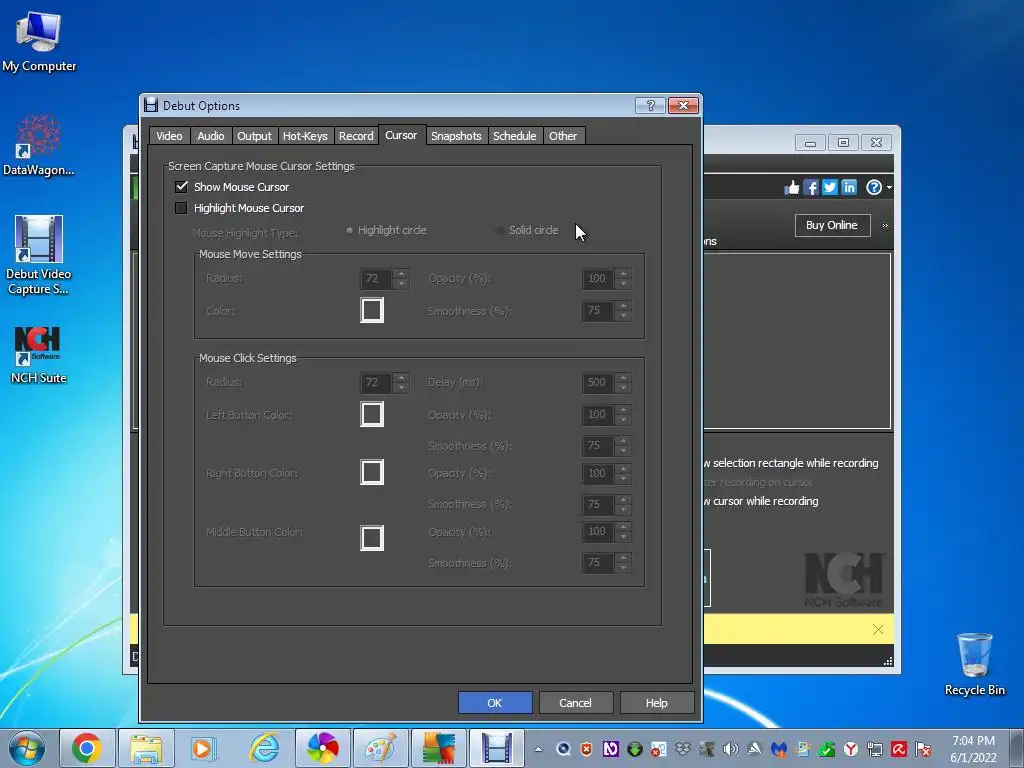Open the Schedule tab

[515, 136]
